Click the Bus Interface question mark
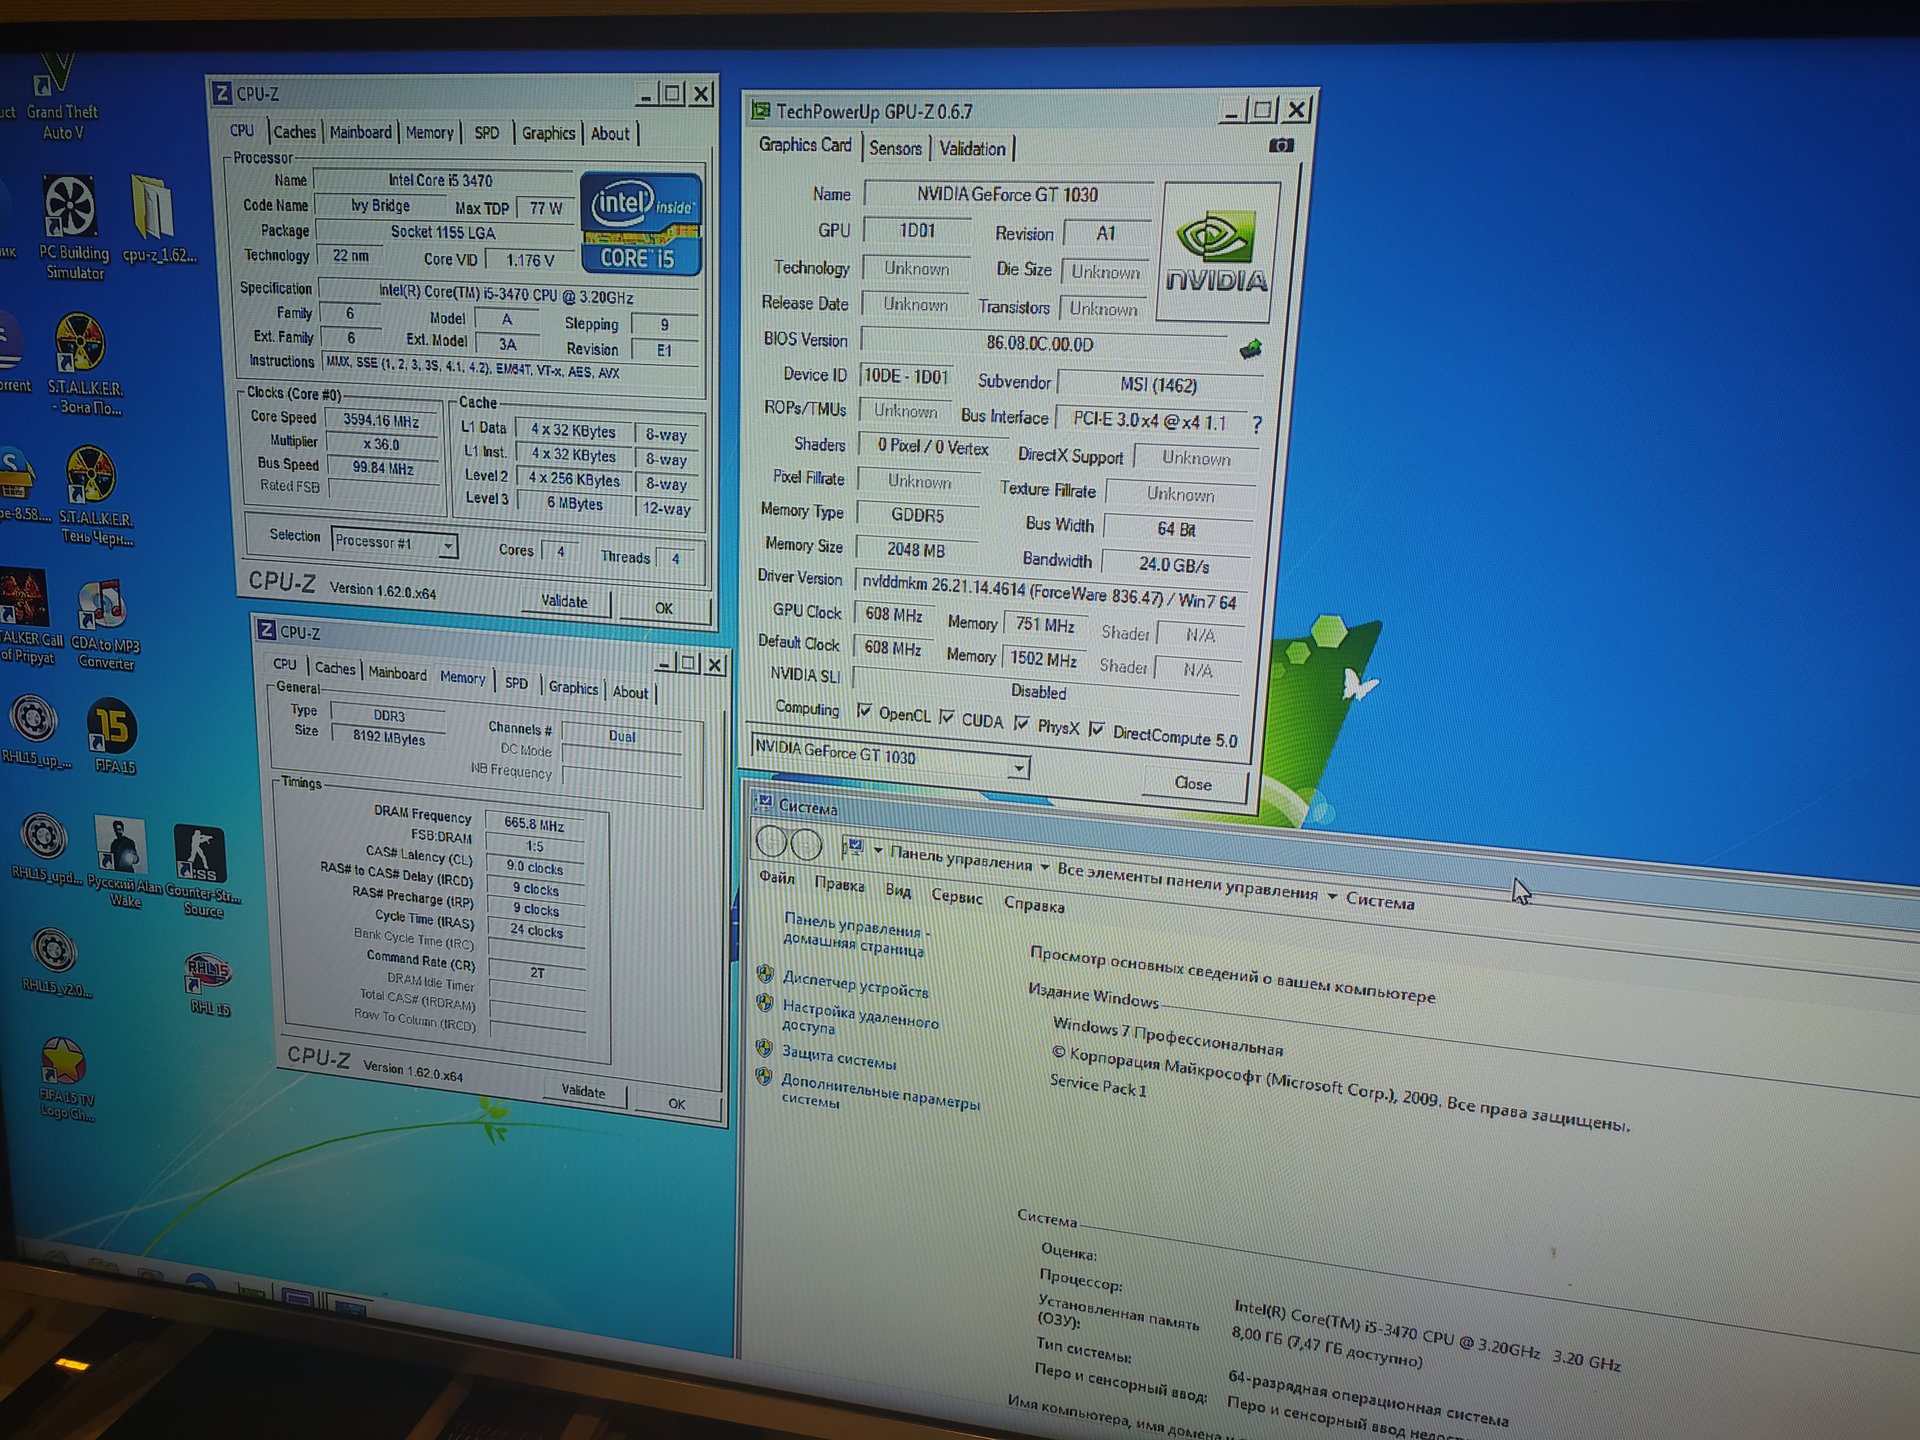Image resolution: width=1920 pixels, height=1440 pixels. pos(1257,424)
